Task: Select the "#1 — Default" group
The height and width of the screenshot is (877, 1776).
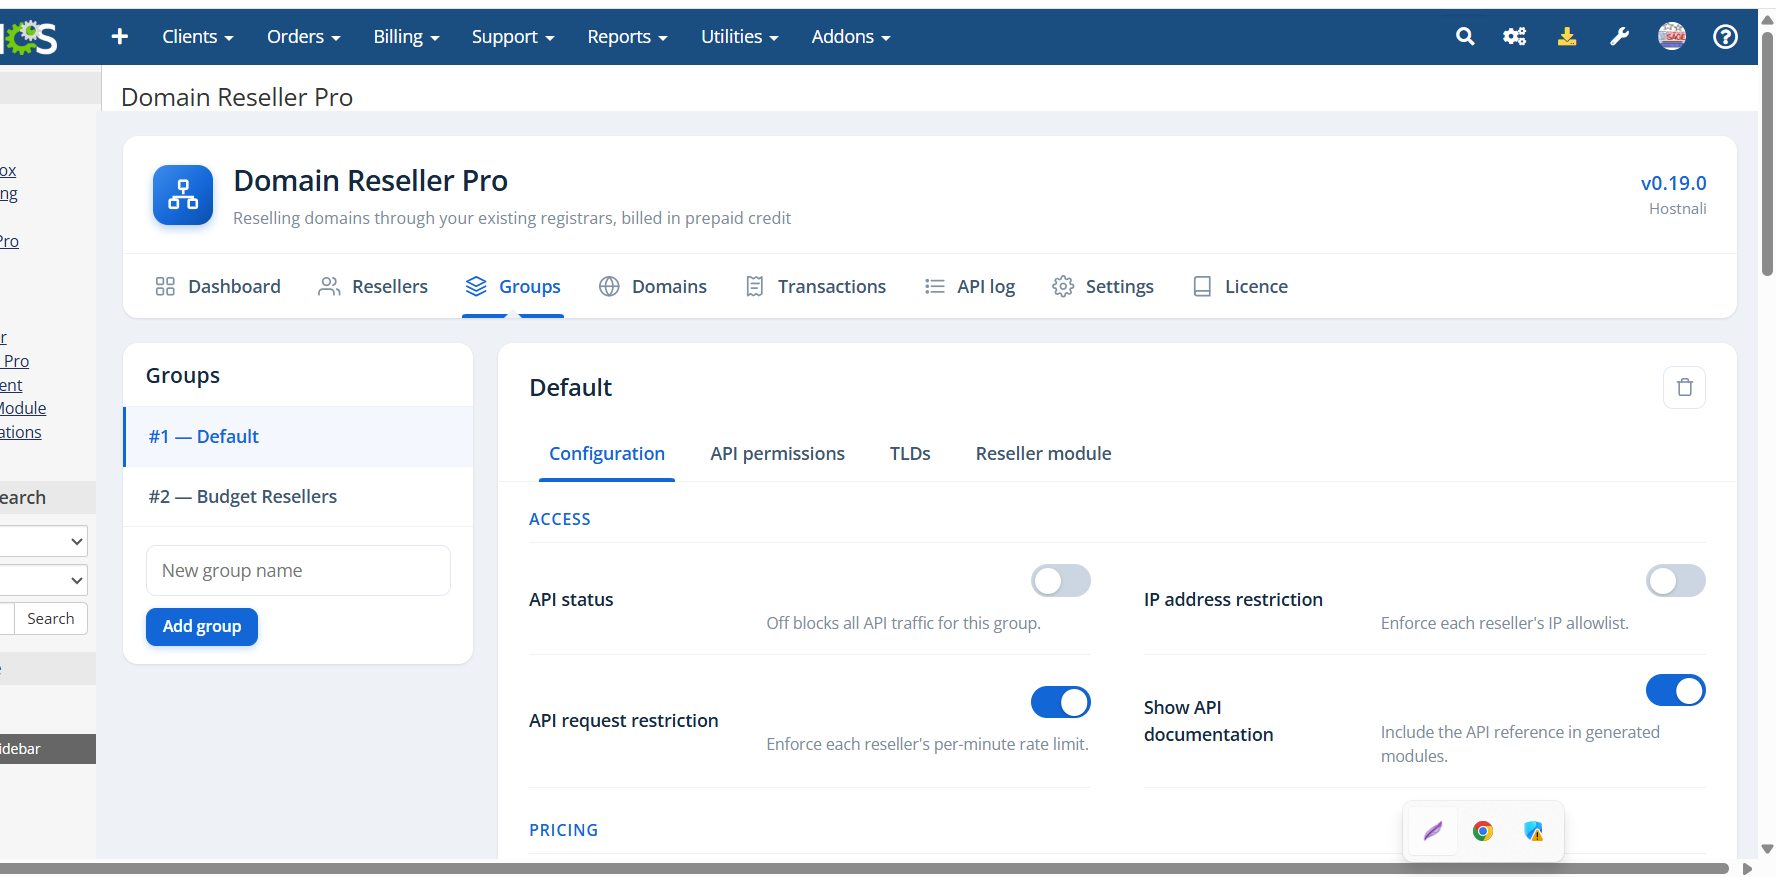Action: click(298, 437)
